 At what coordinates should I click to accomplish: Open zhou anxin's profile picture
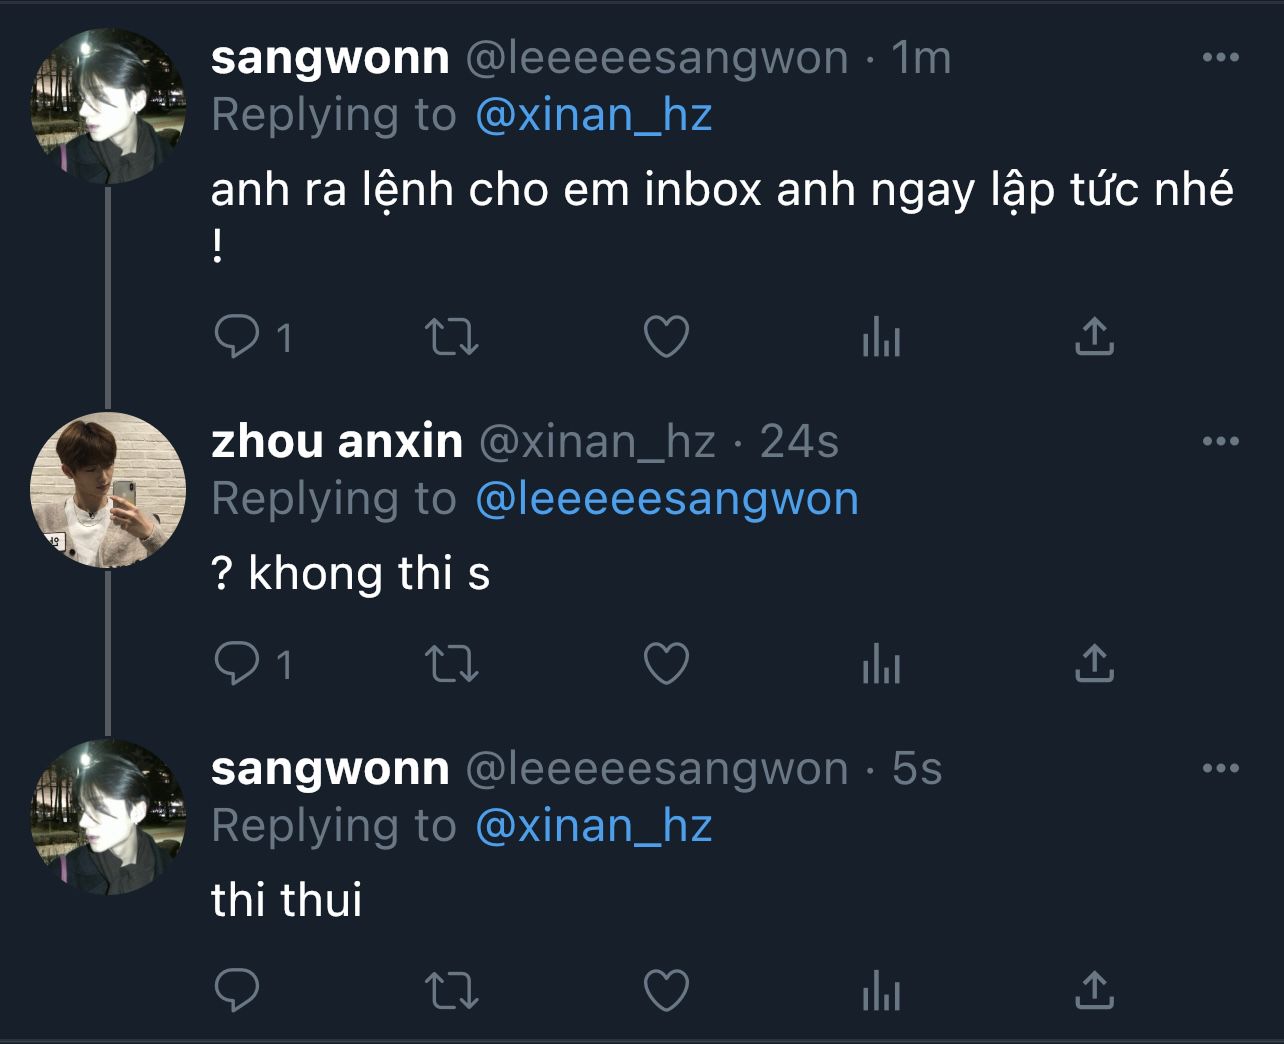(x=108, y=489)
